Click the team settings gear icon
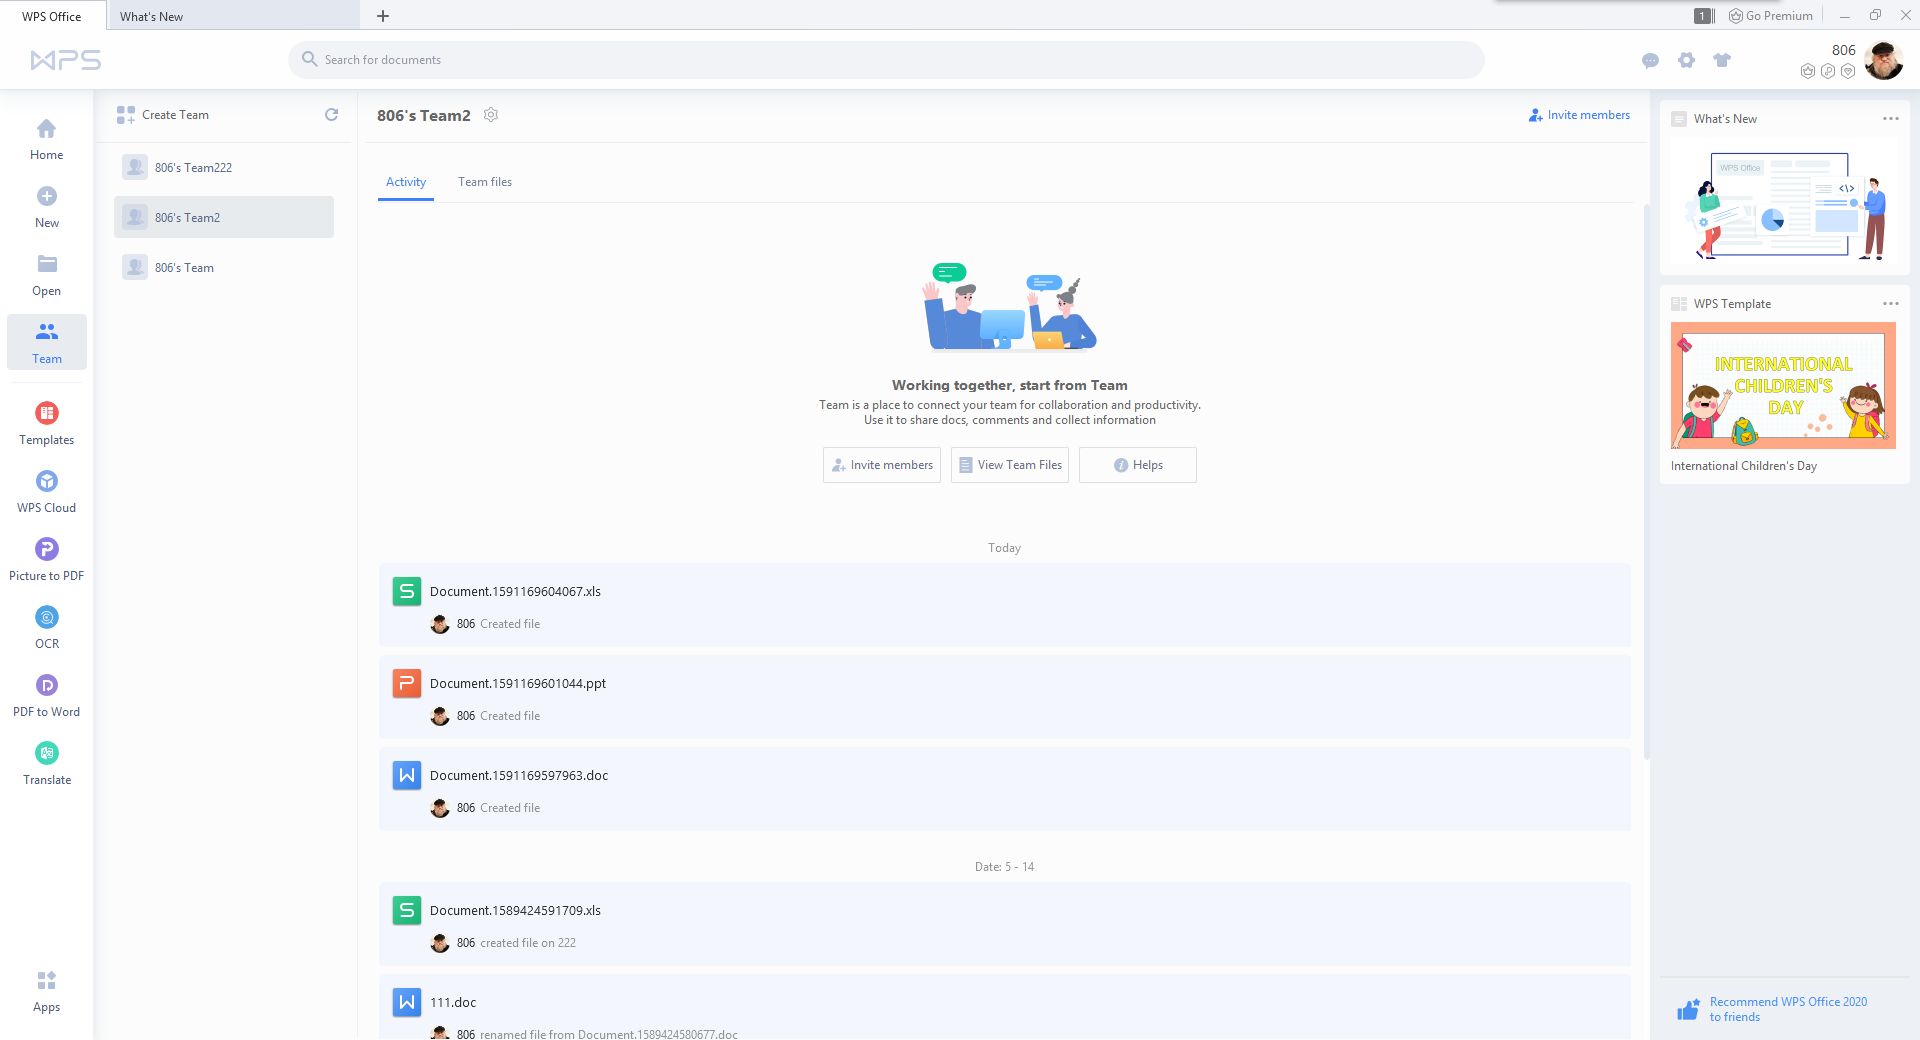Viewport: 1920px width, 1040px height. tap(491, 115)
